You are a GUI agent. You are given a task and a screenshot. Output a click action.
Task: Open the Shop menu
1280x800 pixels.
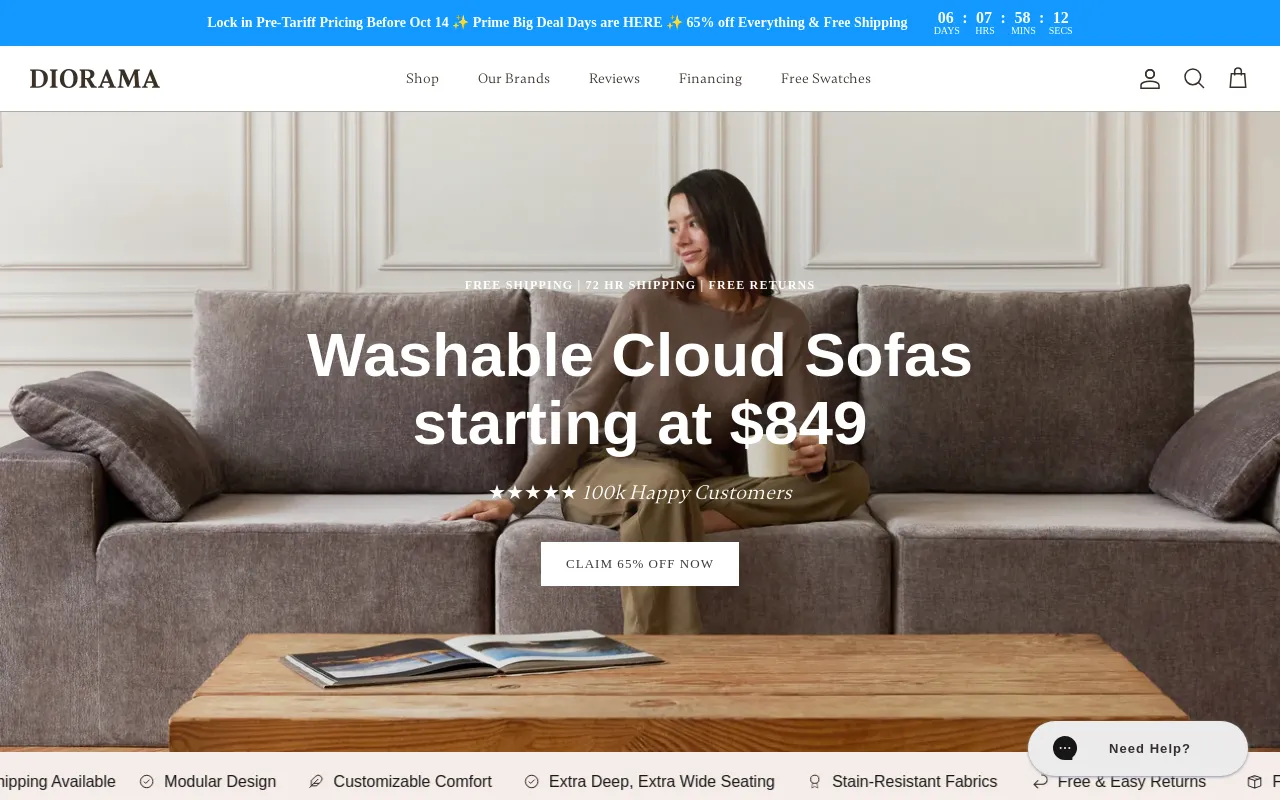tap(422, 79)
